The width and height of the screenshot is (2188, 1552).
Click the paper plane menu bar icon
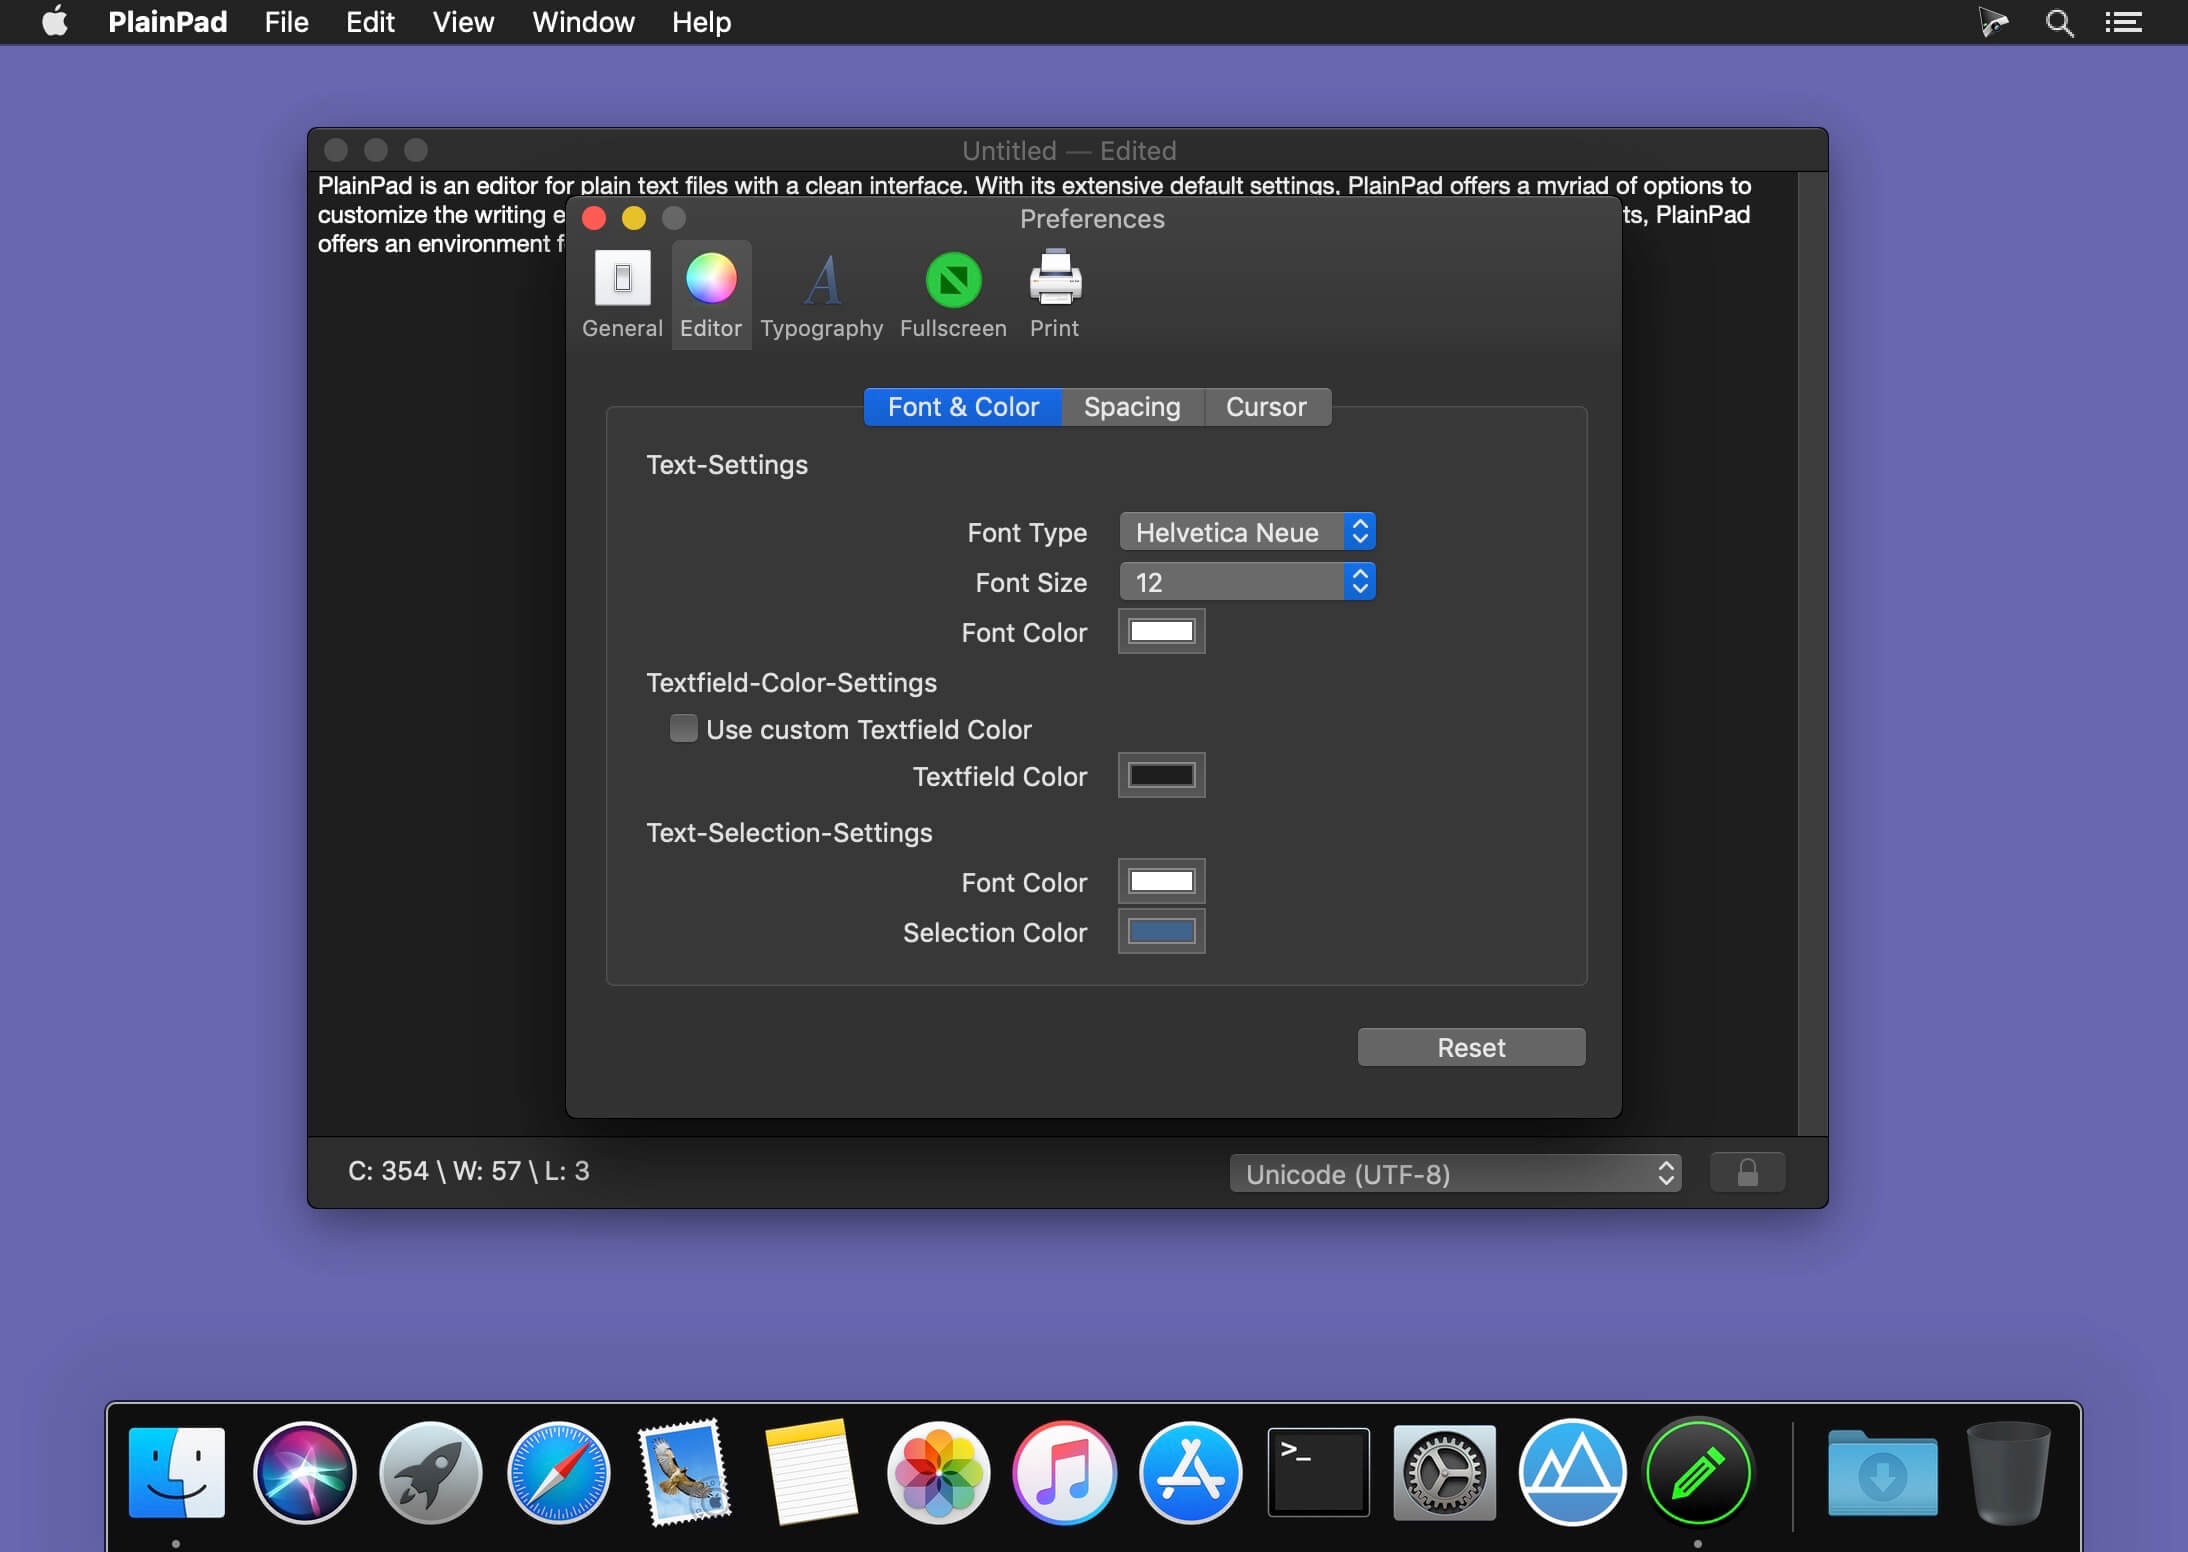pyautogui.click(x=1993, y=22)
